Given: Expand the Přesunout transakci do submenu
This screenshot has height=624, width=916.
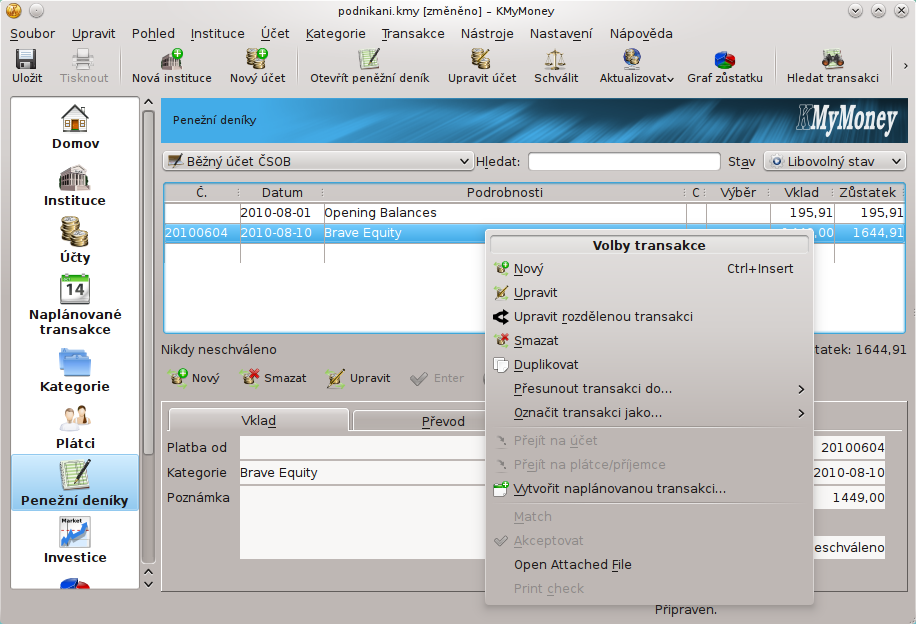Looking at the screenshot, I should pyautogui.click(x=649, y=389).
